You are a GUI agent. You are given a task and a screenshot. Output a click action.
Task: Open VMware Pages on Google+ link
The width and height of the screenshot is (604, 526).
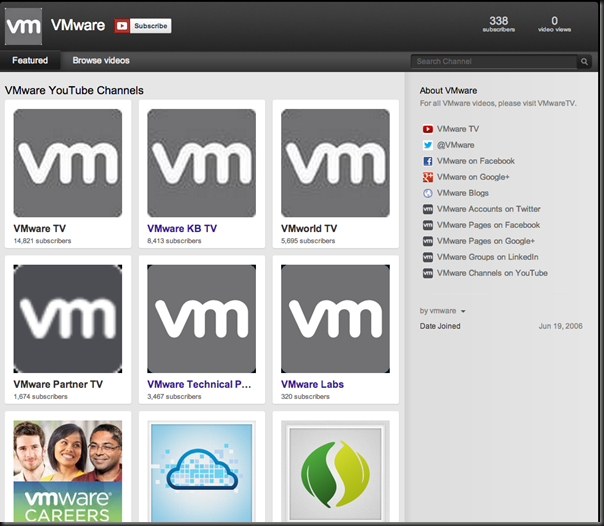tap(486, 241)
